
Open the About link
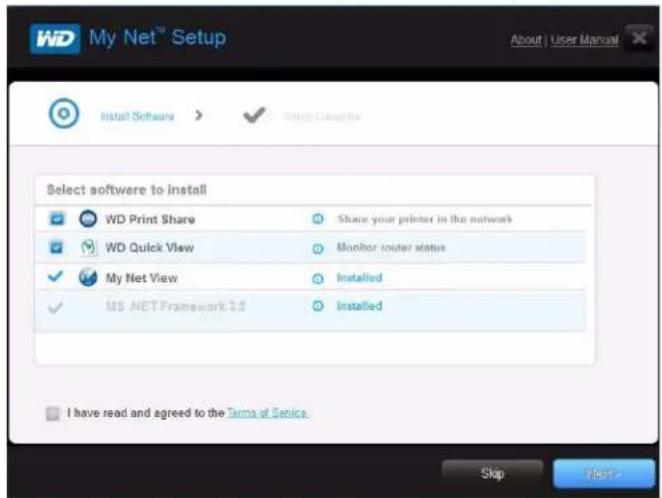(526, 40)
